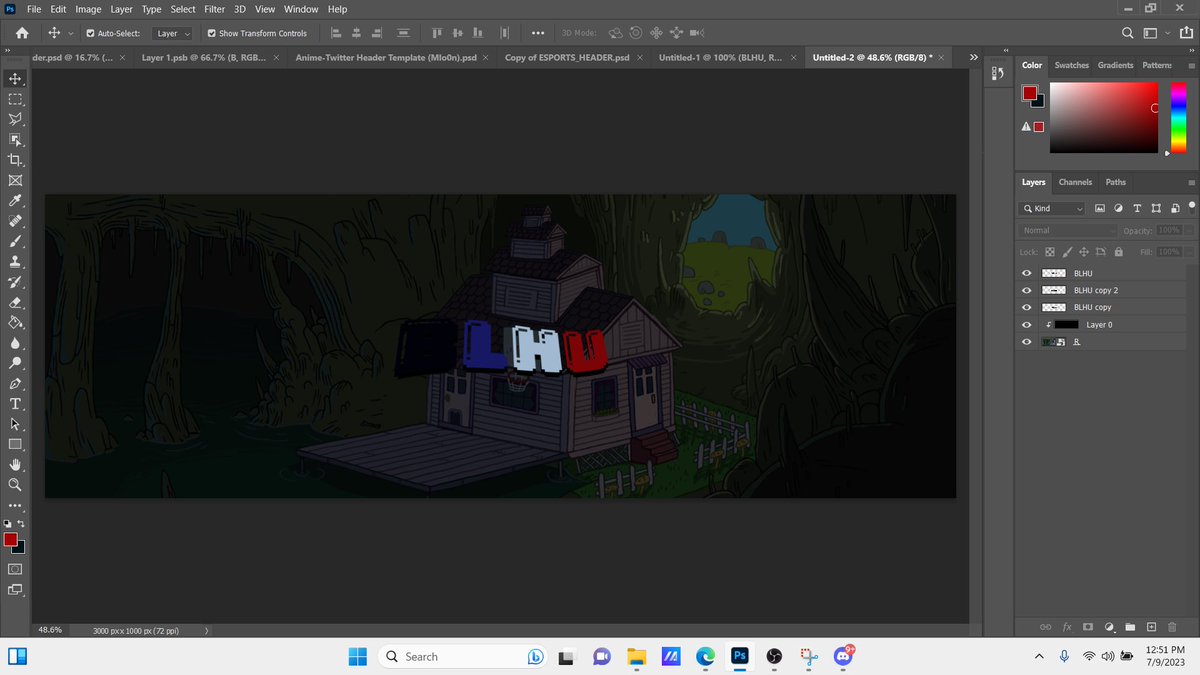
Task: Click the Share image icon
Action: tap(1185, 33)
